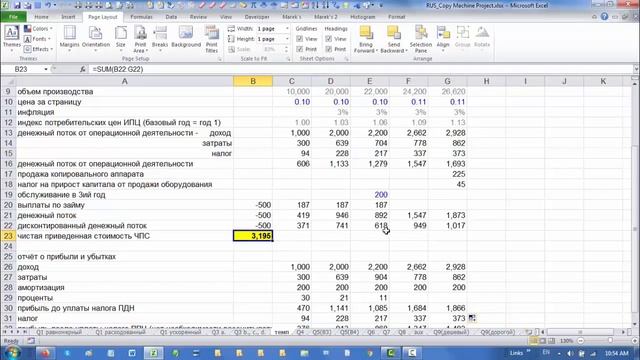Open the Width scale-to-fit dropdown
The width and height of the screenshot is (640, 360).
pyautogui.click(x=287, y=29)
